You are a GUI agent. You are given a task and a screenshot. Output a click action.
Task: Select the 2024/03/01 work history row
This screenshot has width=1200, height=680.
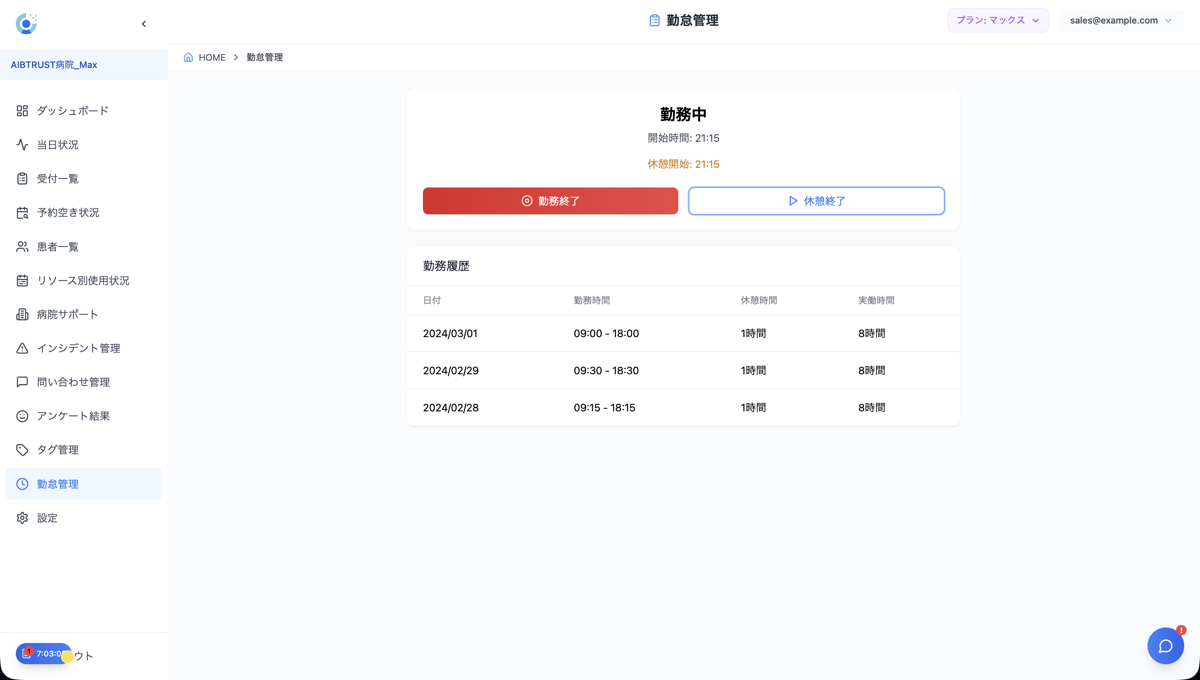(683, 334)
